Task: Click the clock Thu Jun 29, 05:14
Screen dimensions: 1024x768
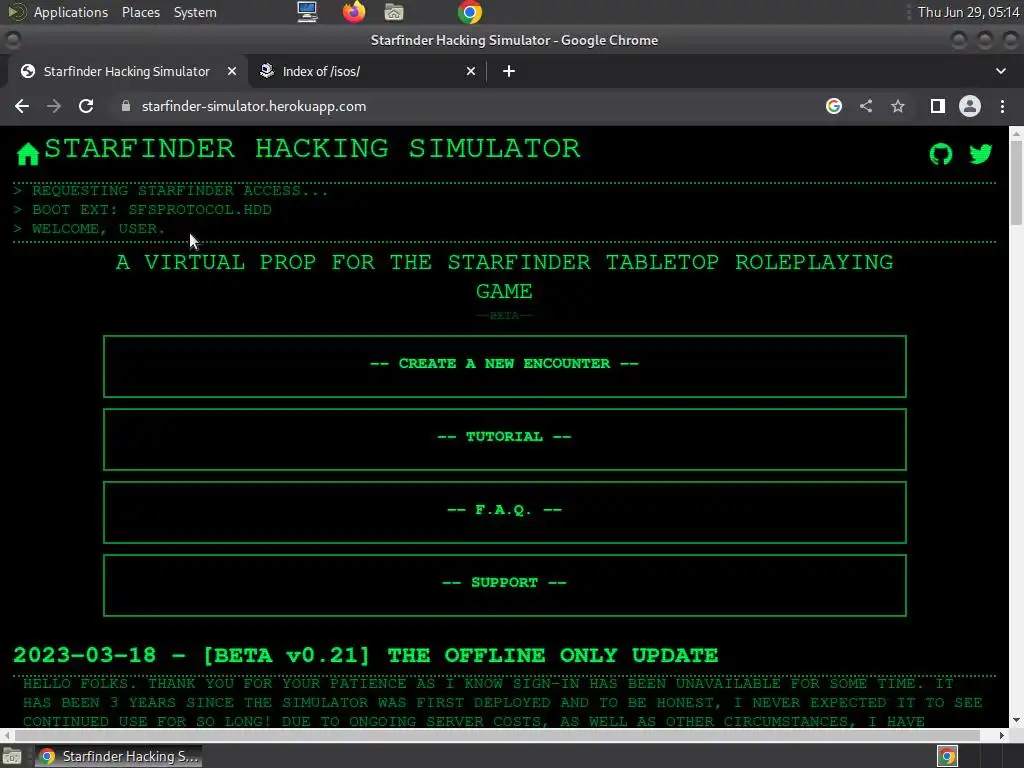Action: click(968, 12)
